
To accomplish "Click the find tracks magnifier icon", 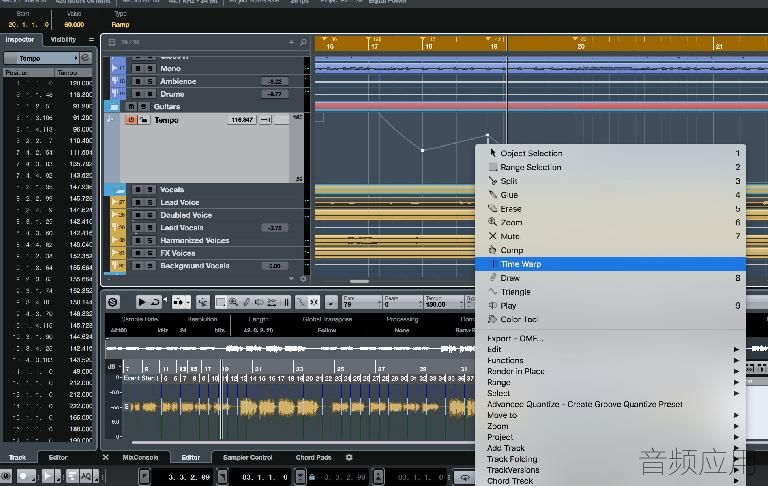I will (304, 43).
